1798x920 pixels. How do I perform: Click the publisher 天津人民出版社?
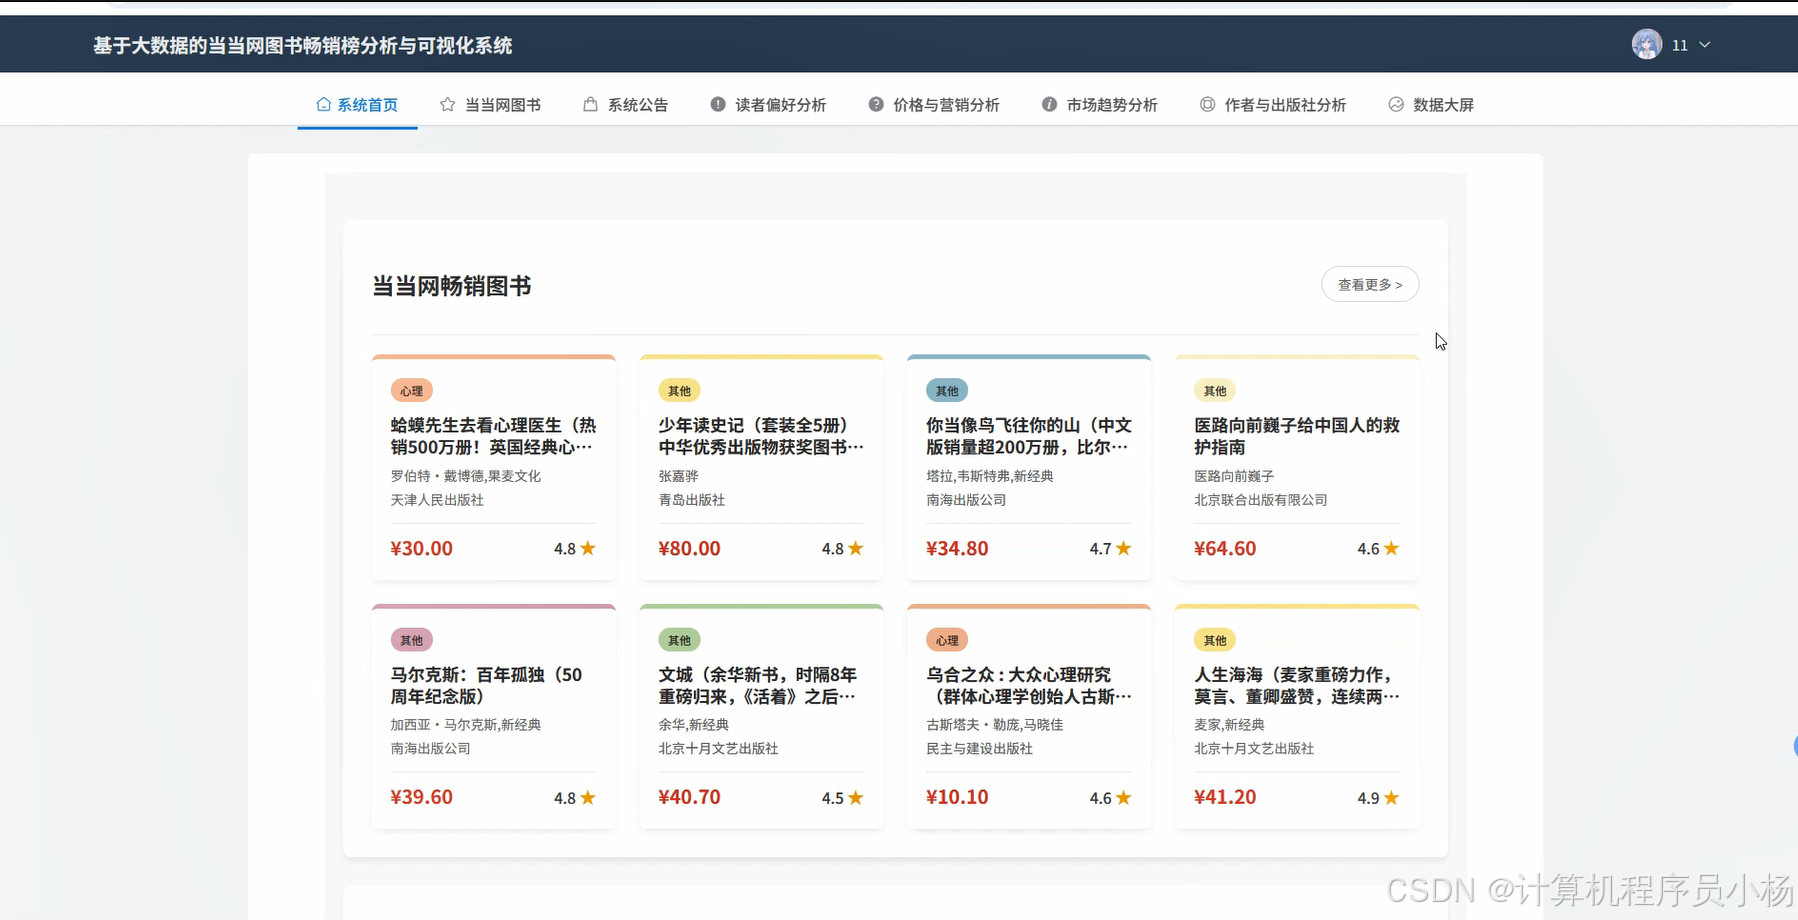point(437,500)
